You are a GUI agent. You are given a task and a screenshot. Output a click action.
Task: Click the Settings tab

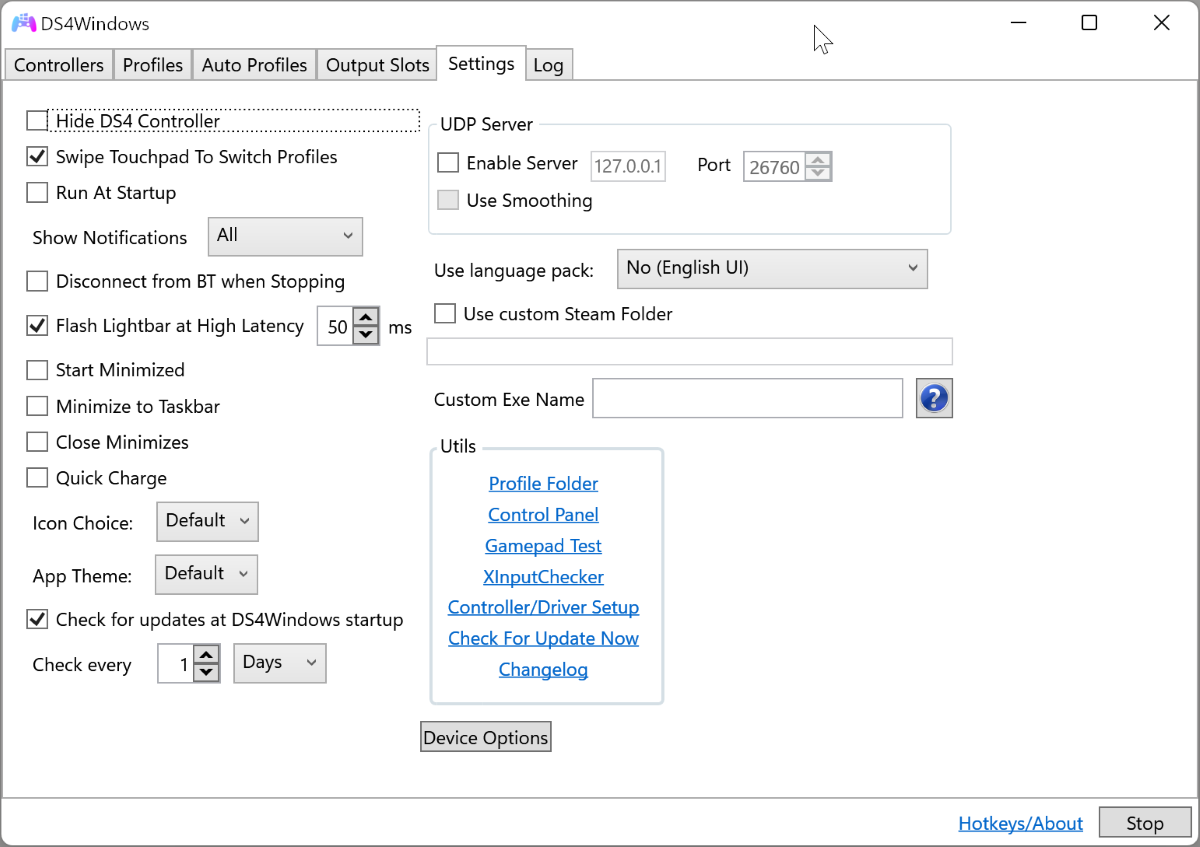tap(481, 63)
